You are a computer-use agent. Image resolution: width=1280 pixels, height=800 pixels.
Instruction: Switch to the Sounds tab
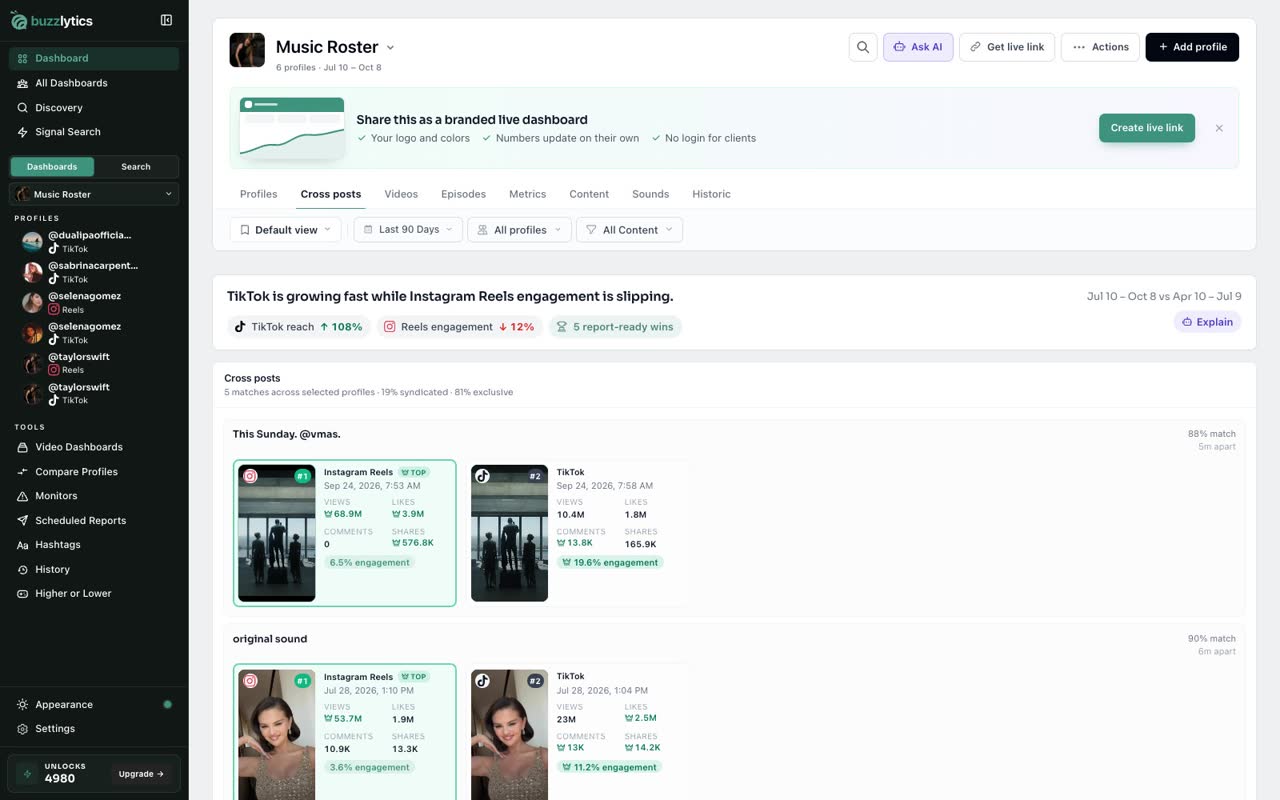click(650, 194)
